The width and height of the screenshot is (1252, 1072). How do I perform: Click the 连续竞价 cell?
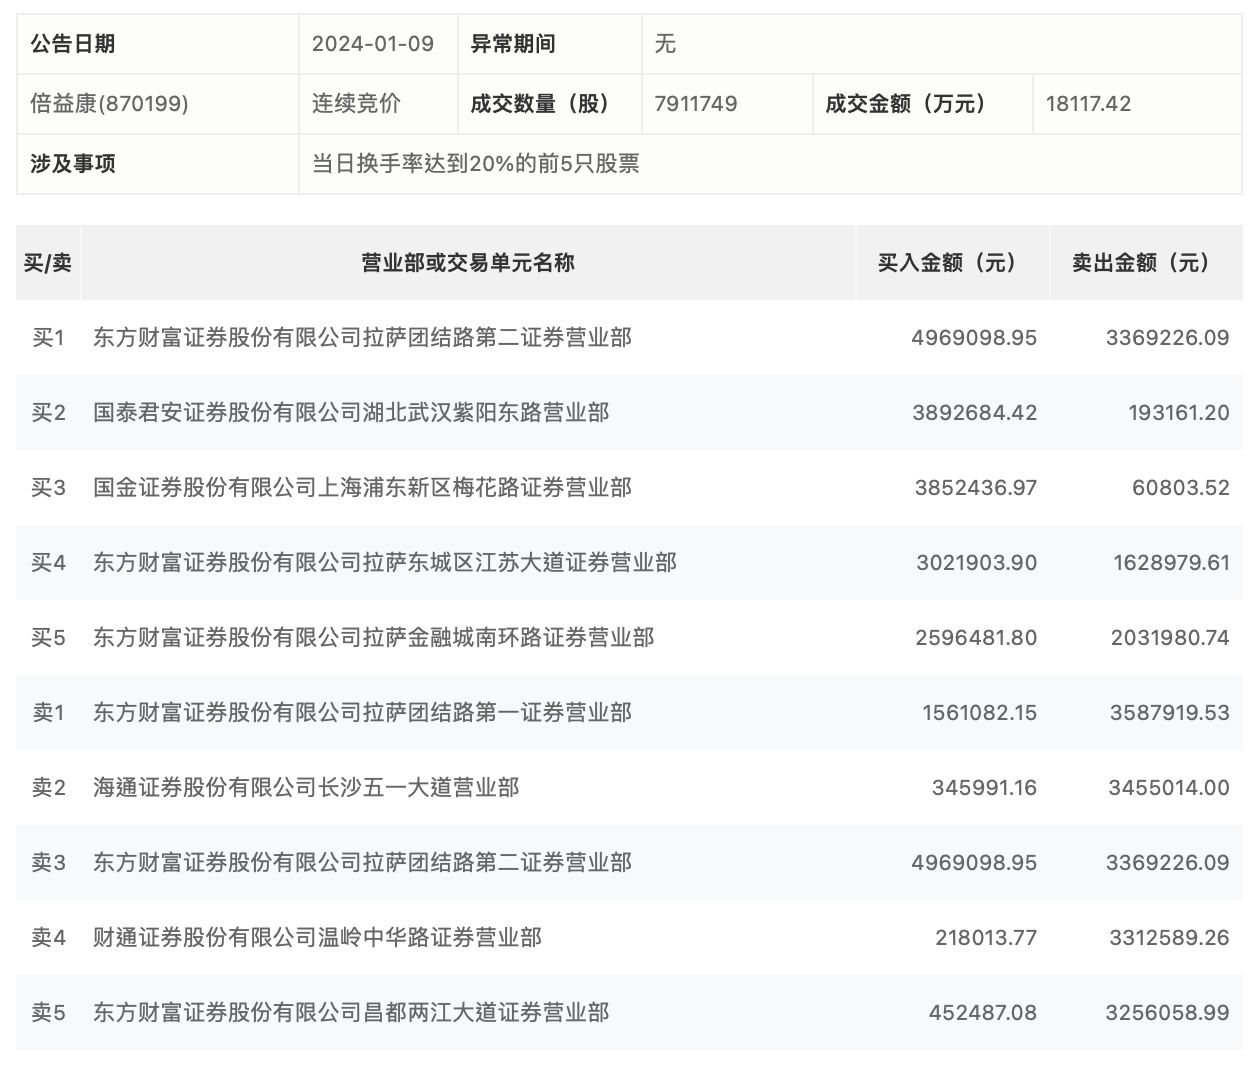click(x=356, y=104)
